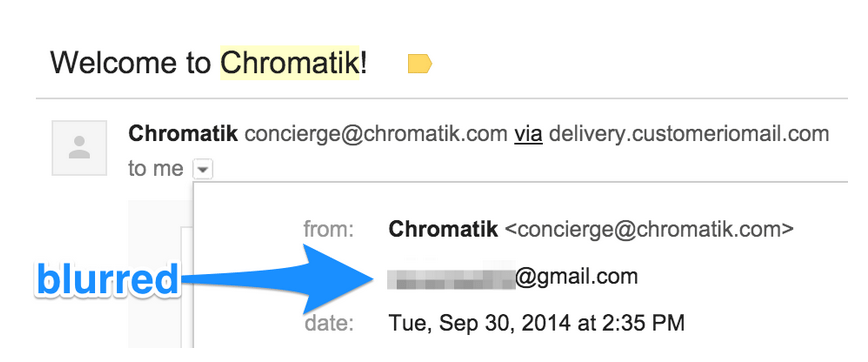The width and height of the screenshot is (868, 362).
Task: Click delivery.customeriomail.com mailing domain text
Action: 689,134
